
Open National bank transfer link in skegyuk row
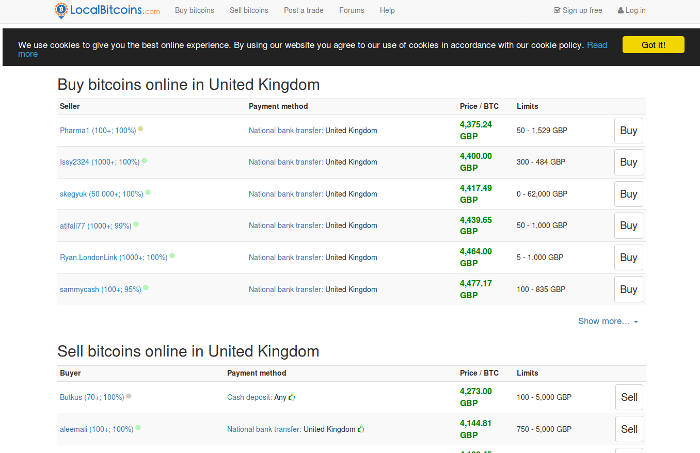coord(285,194)
